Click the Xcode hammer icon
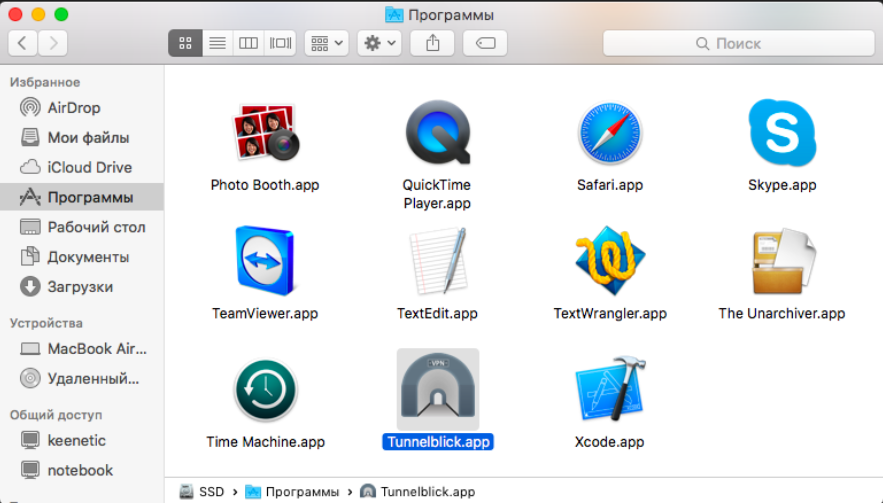 [609, 390]
